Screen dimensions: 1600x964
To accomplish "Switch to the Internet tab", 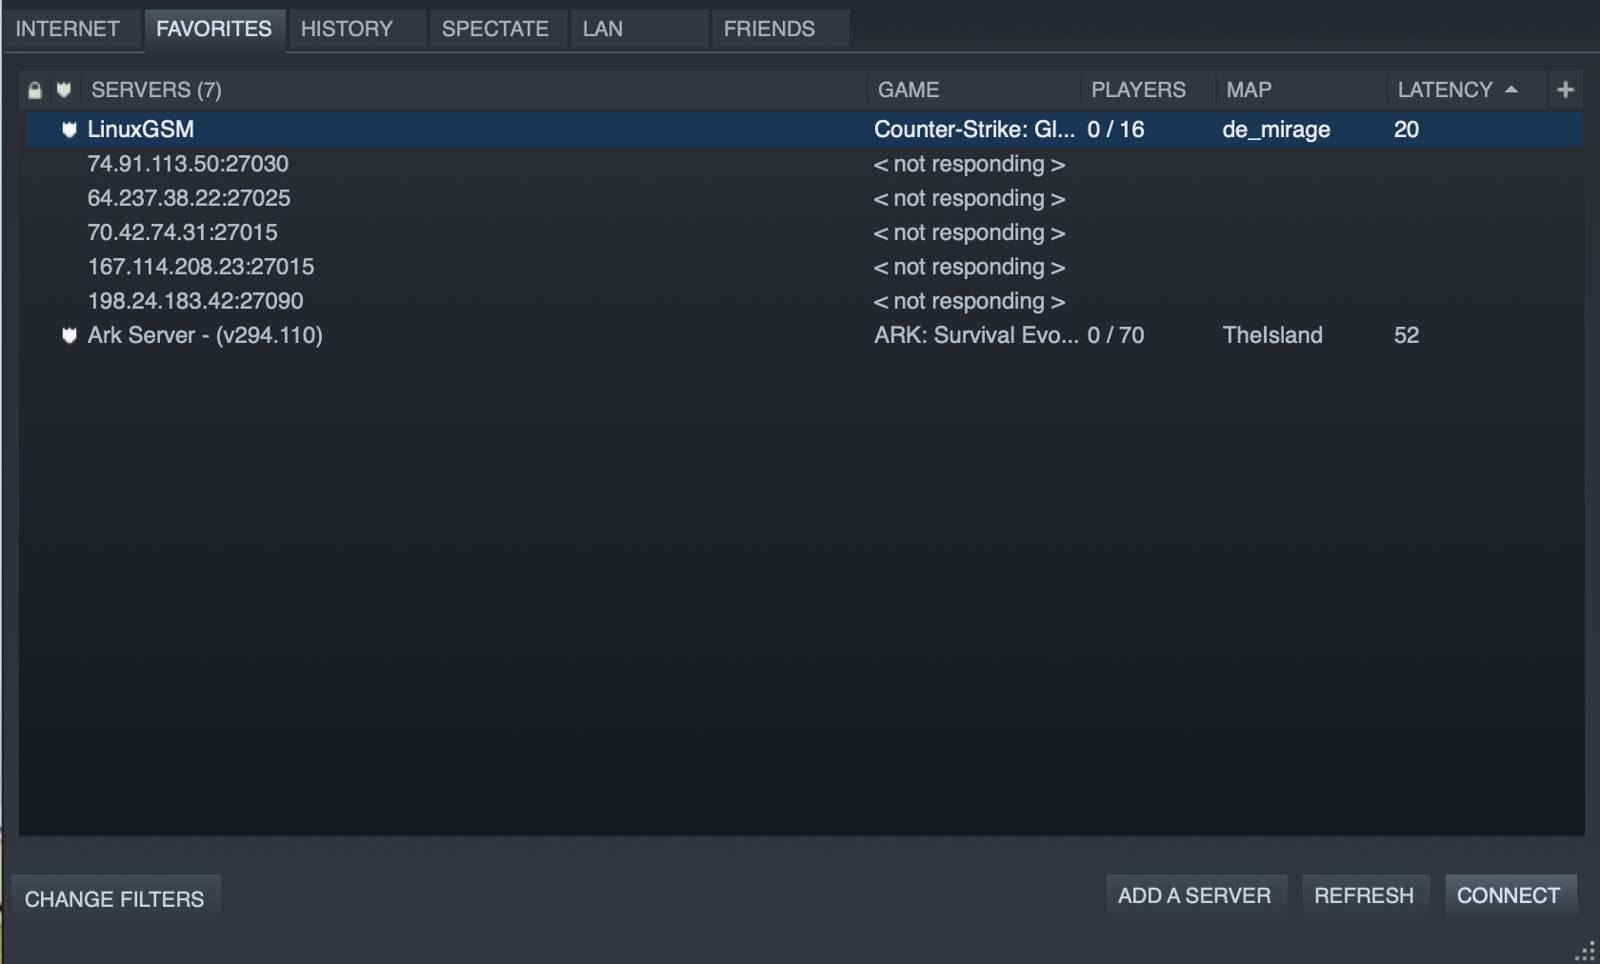I will [66, 28].
